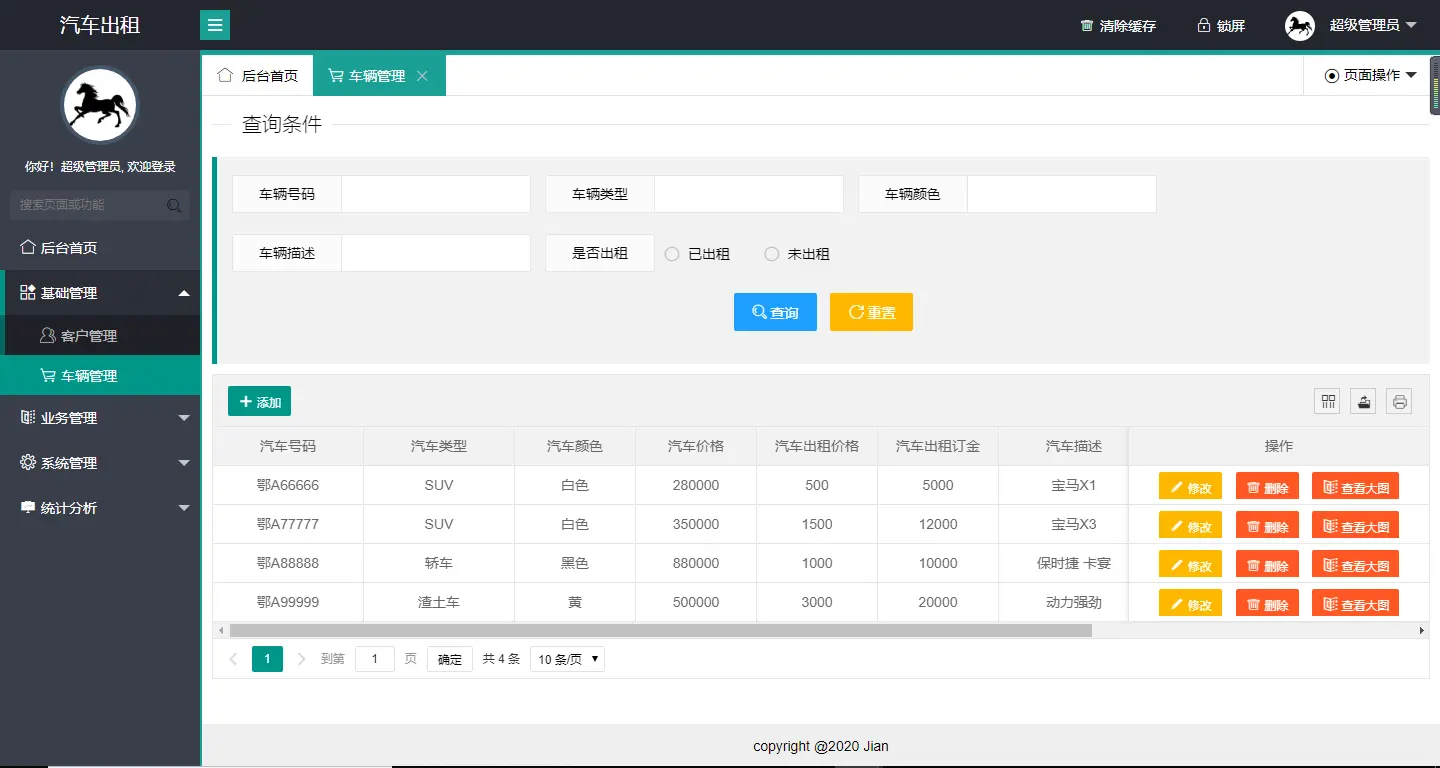
Task: Click the cell 渣土车
Action: point(439,602)
